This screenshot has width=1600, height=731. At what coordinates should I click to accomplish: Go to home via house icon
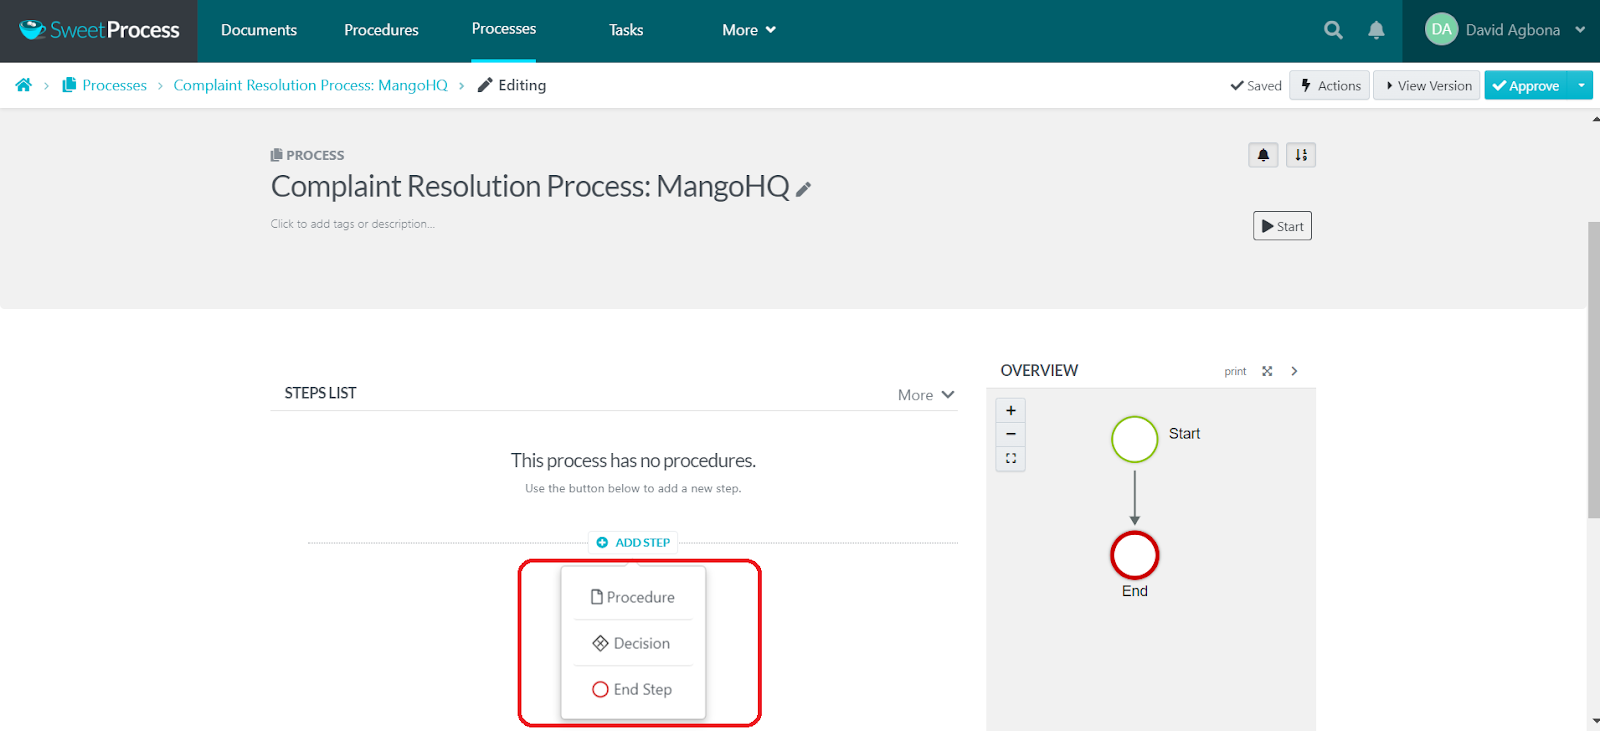click(x=23, y=85)
